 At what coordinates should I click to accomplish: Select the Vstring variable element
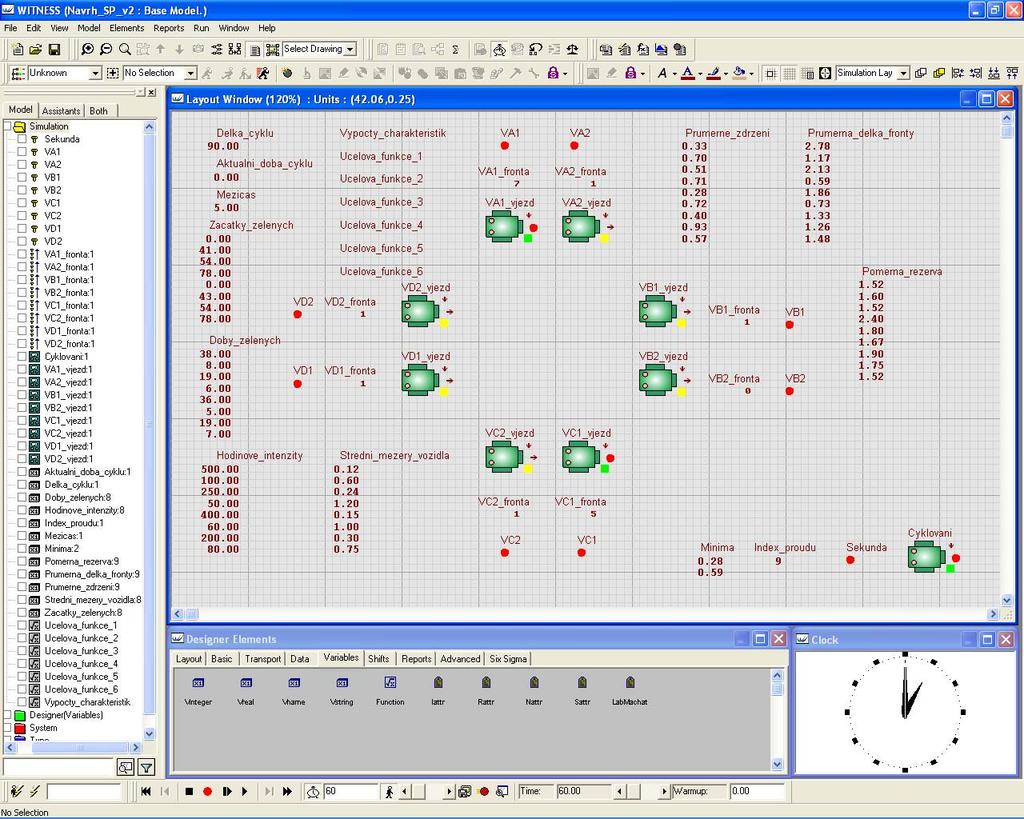pyautogui.click(x=342, y=684)
